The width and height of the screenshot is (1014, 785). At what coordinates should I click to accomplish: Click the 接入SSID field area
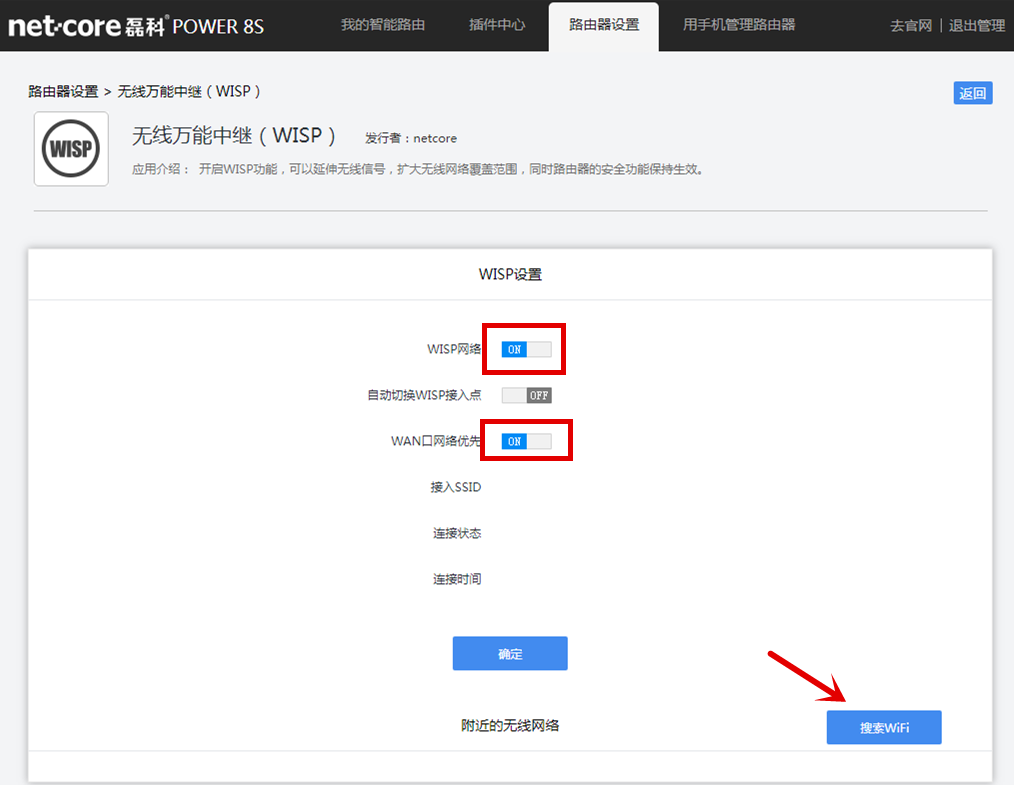point(455,487)
